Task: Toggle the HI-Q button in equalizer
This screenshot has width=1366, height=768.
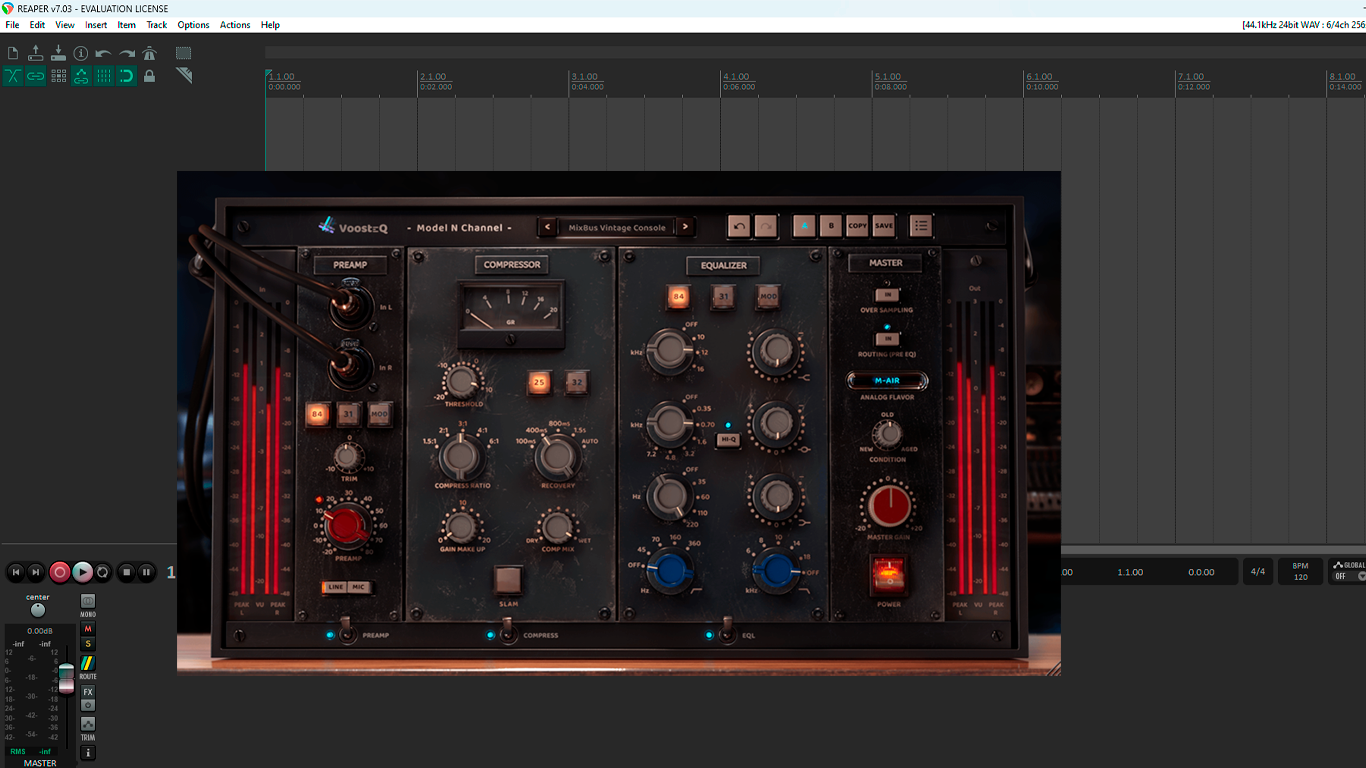Action: 728,439
